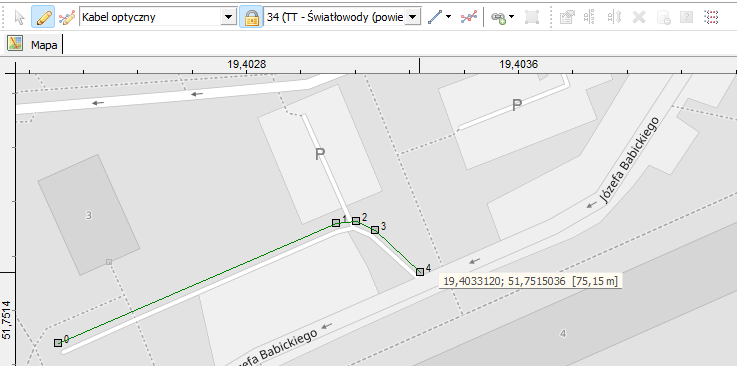Click the map layers icon beside Mapa
737x366 pixels.
coord(15,44)
